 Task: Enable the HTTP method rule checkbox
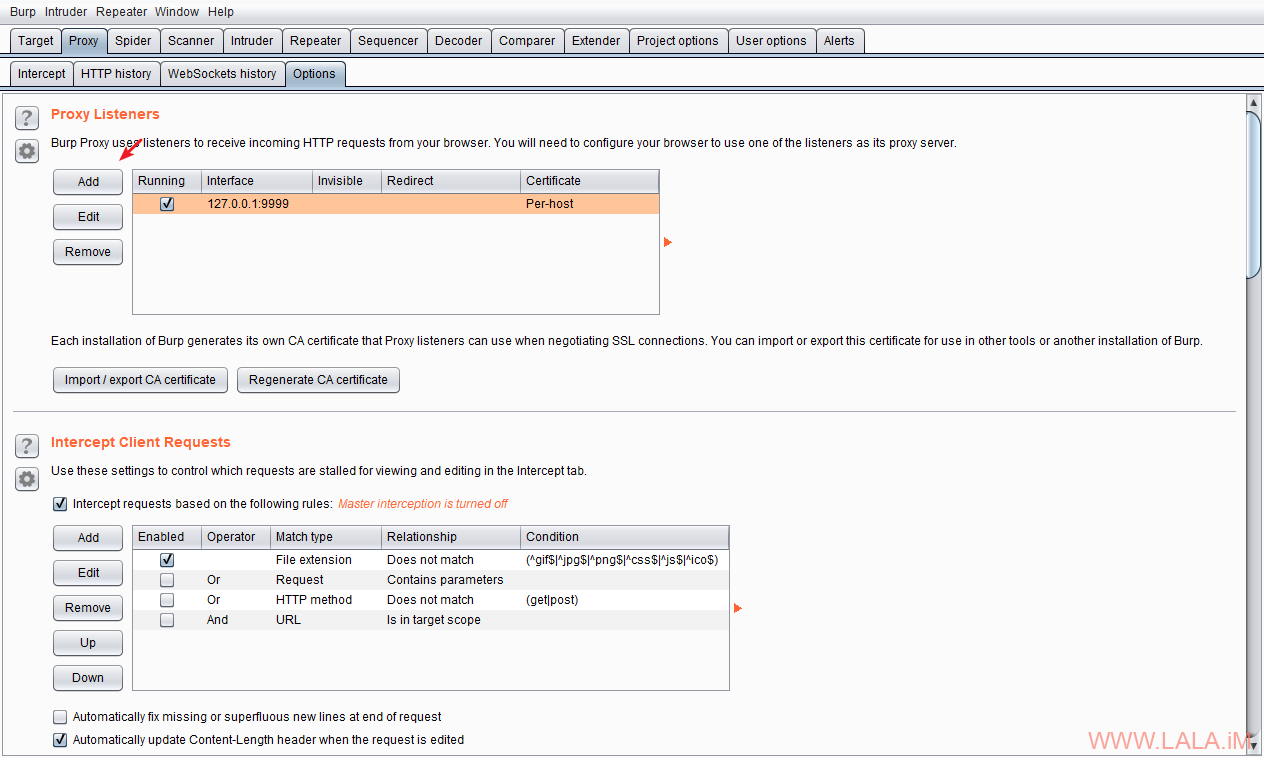pyautogui.click(x=167, y=600)
